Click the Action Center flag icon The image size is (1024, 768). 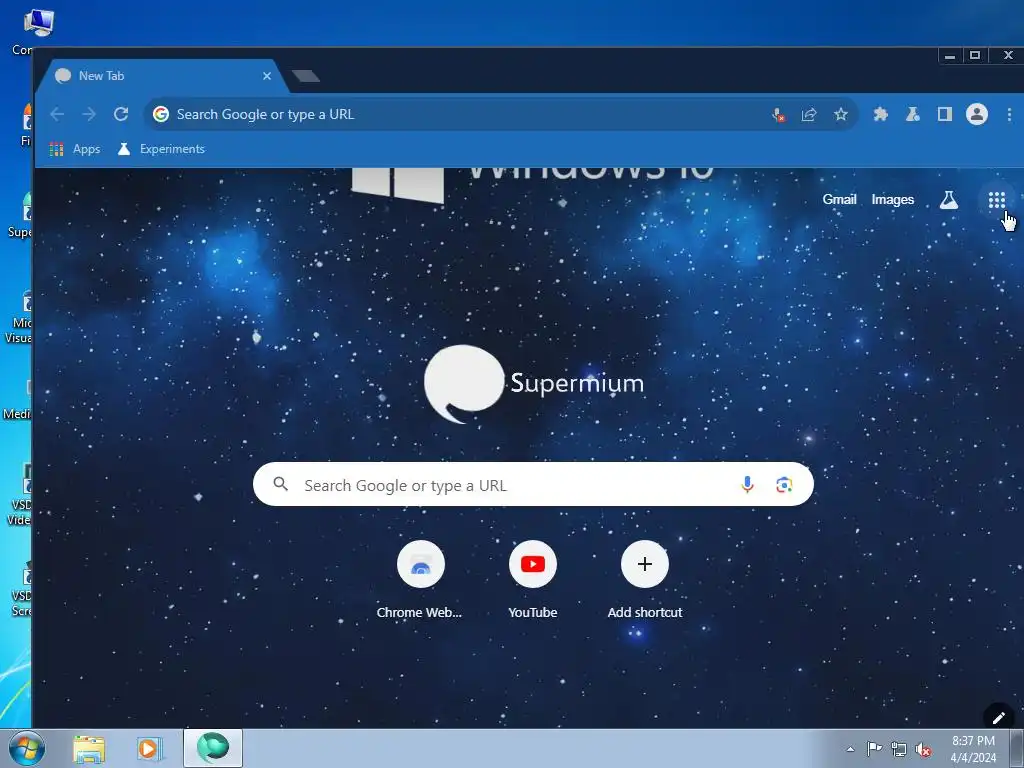click(874, 749)
